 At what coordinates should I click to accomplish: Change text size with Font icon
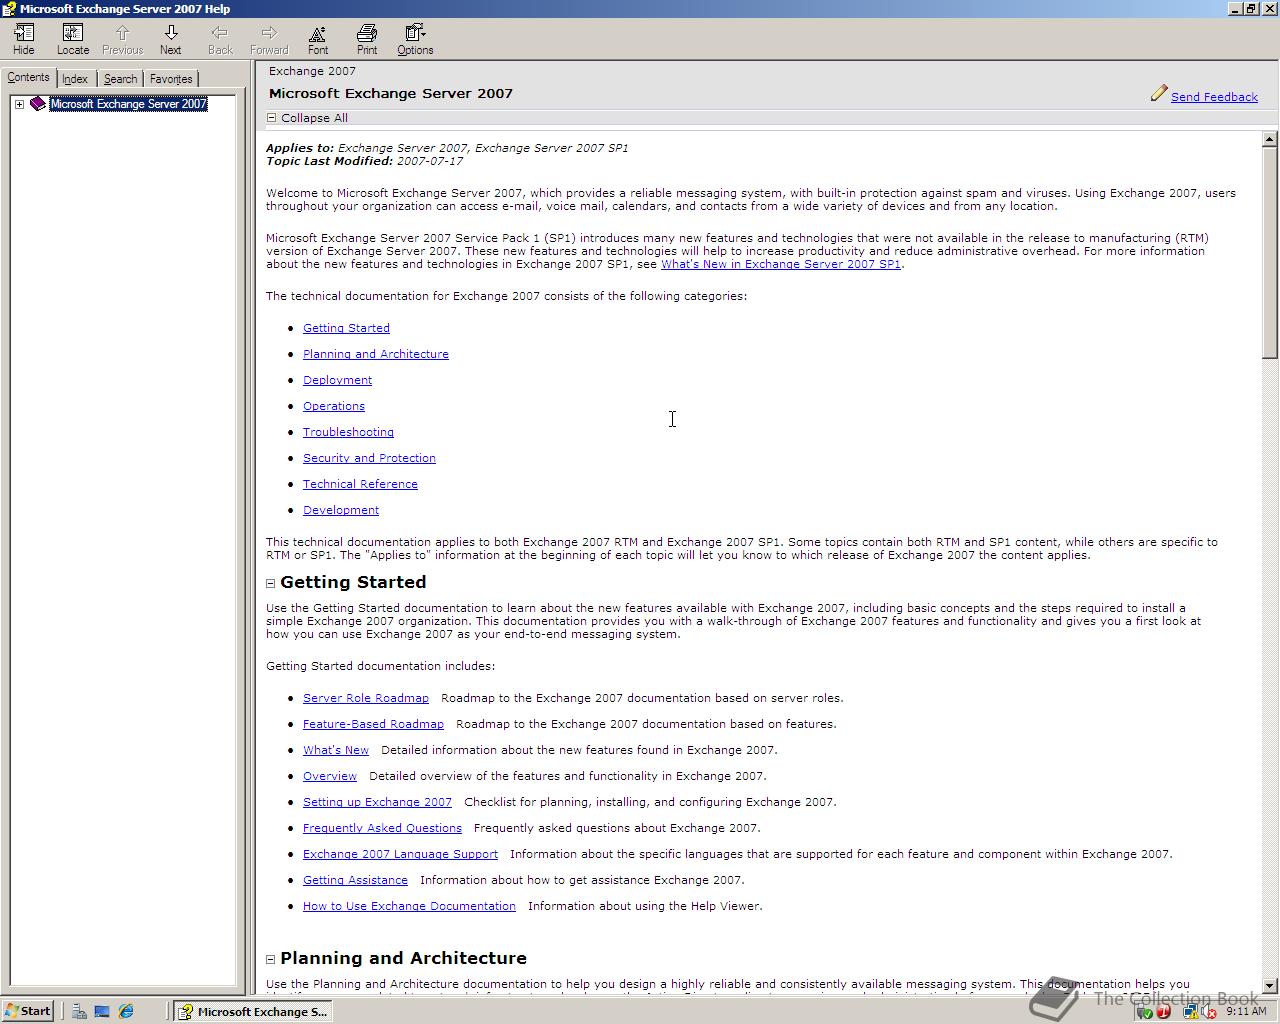[x=317, y=33]
